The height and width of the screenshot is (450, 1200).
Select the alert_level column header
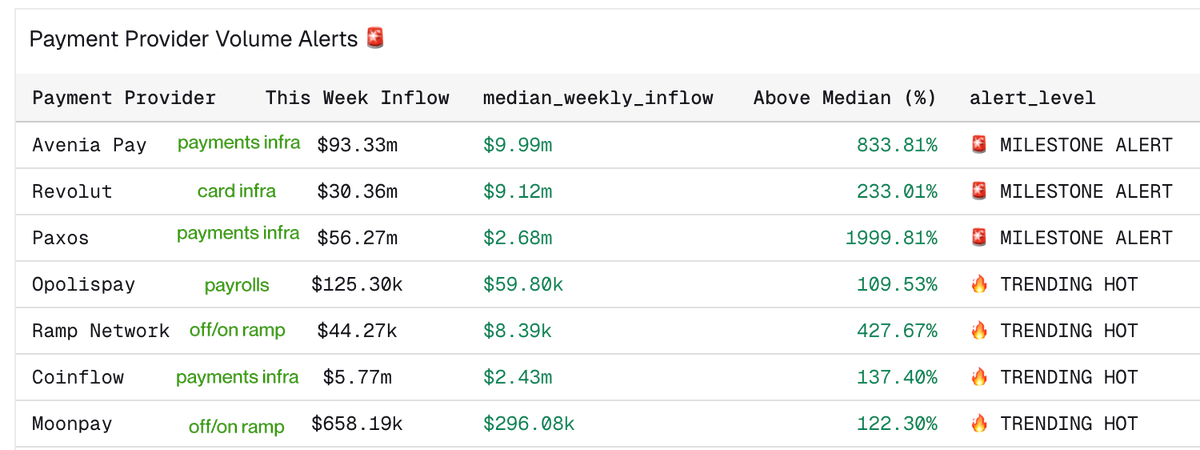(1033, 98)
